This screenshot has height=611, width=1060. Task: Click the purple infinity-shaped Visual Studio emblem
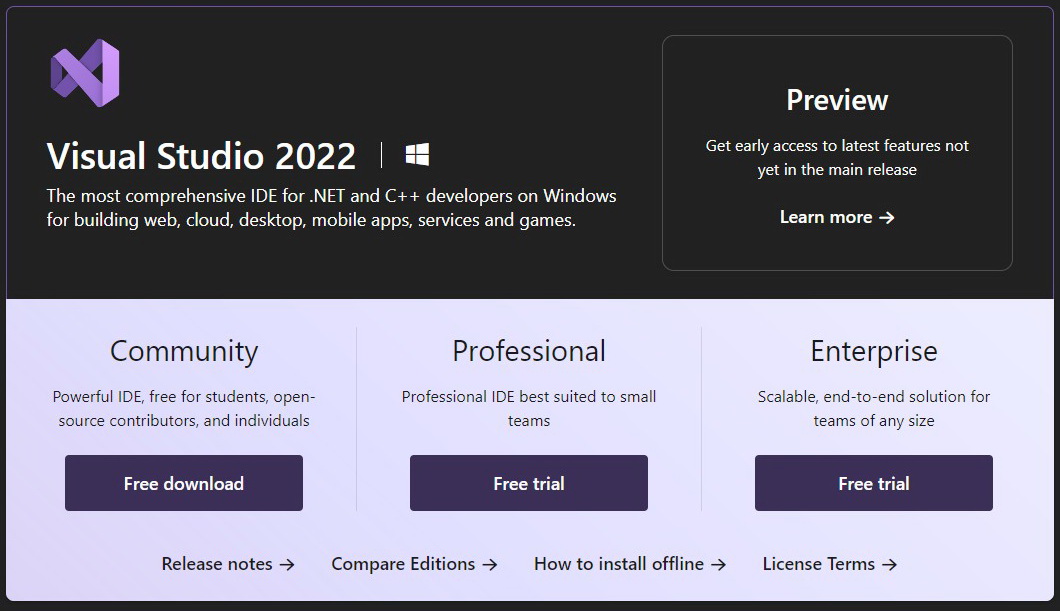(84, 71)
